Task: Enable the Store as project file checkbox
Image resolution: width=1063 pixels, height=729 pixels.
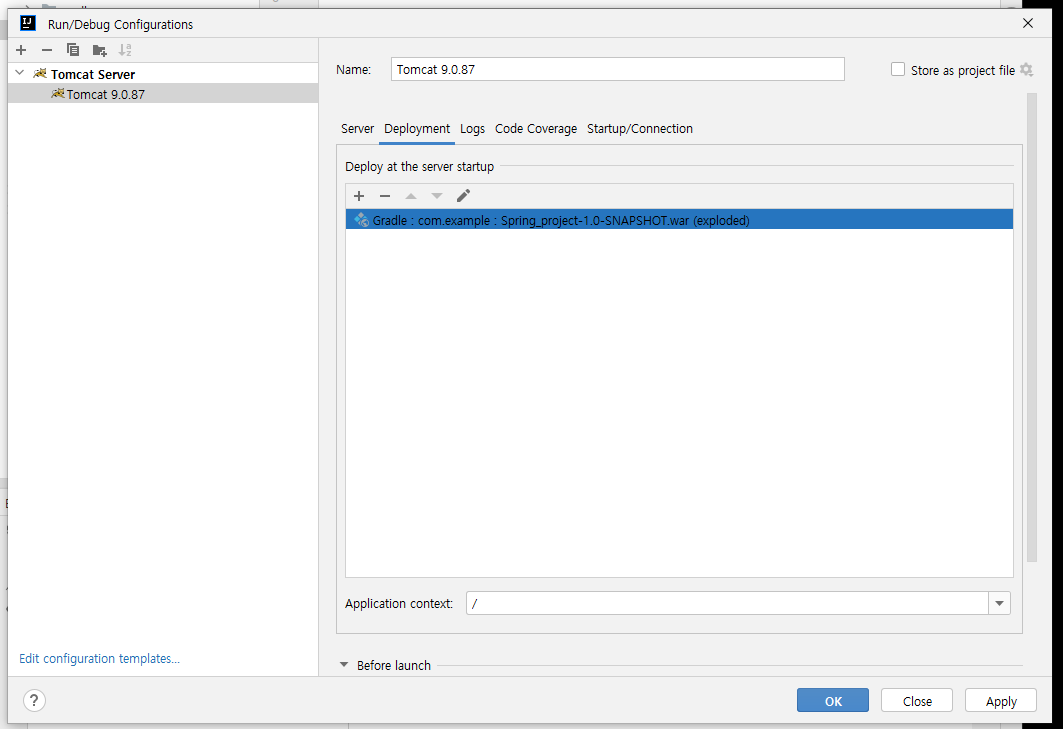Action: [898, 69]
